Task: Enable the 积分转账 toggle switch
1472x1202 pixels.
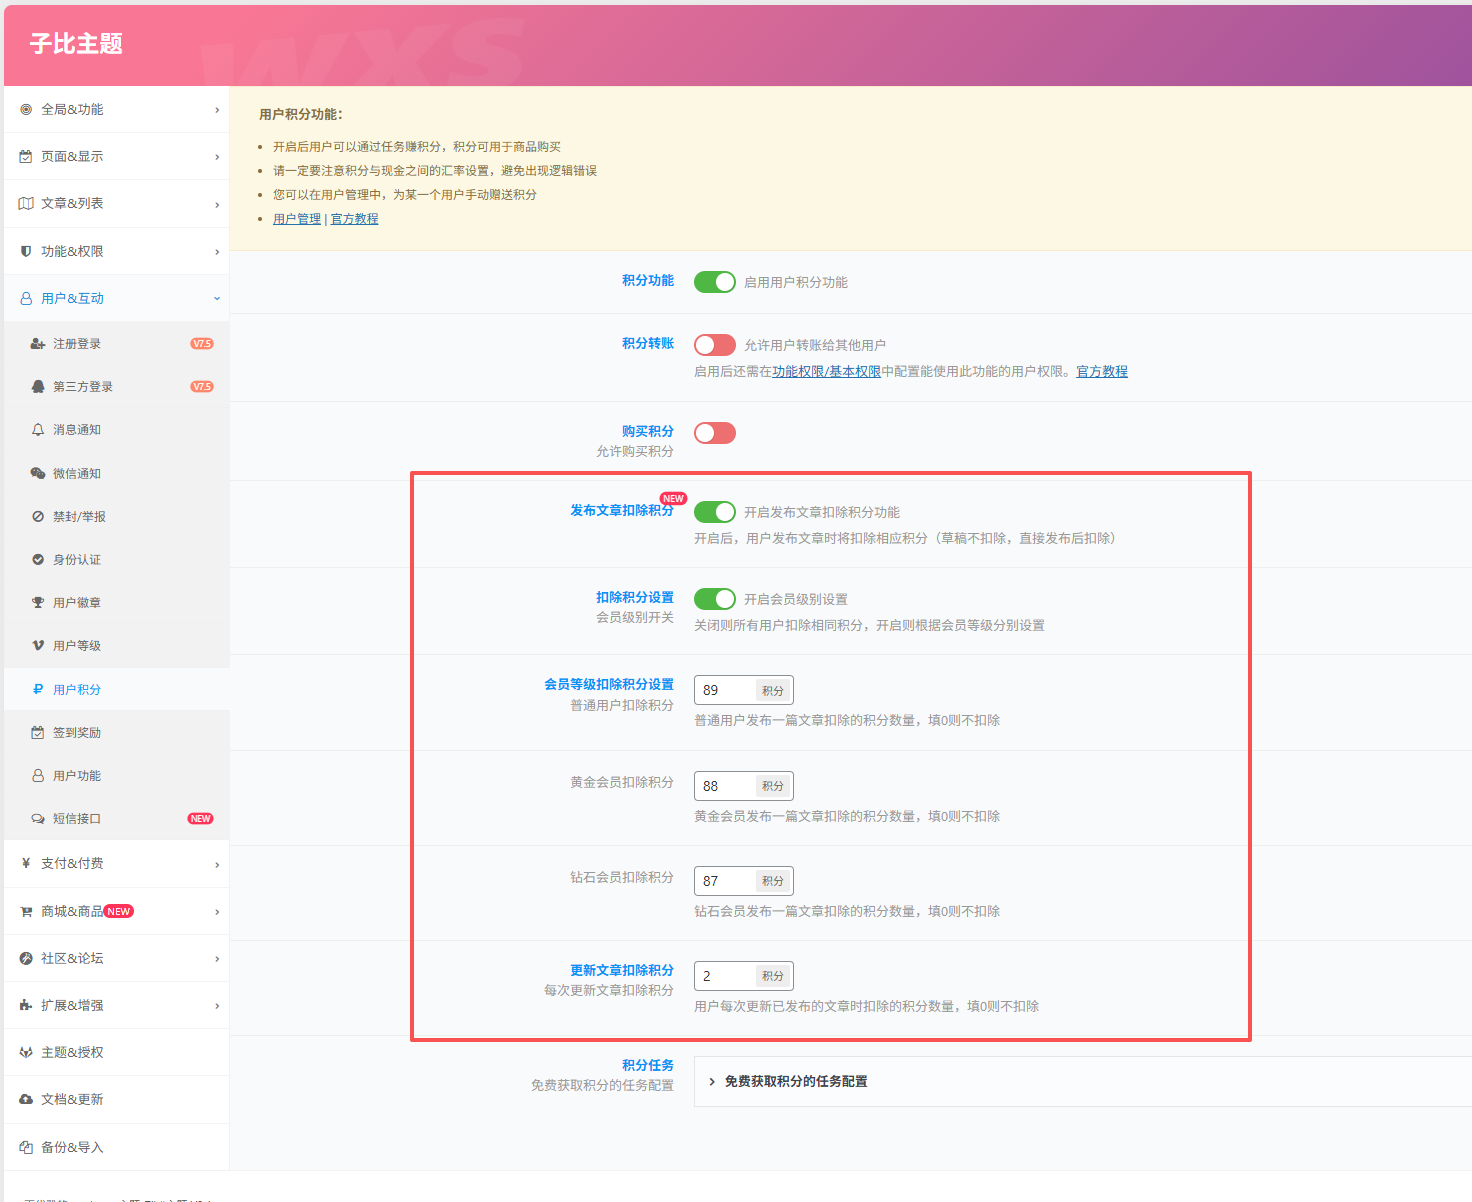Action: (x=714, y=345)
